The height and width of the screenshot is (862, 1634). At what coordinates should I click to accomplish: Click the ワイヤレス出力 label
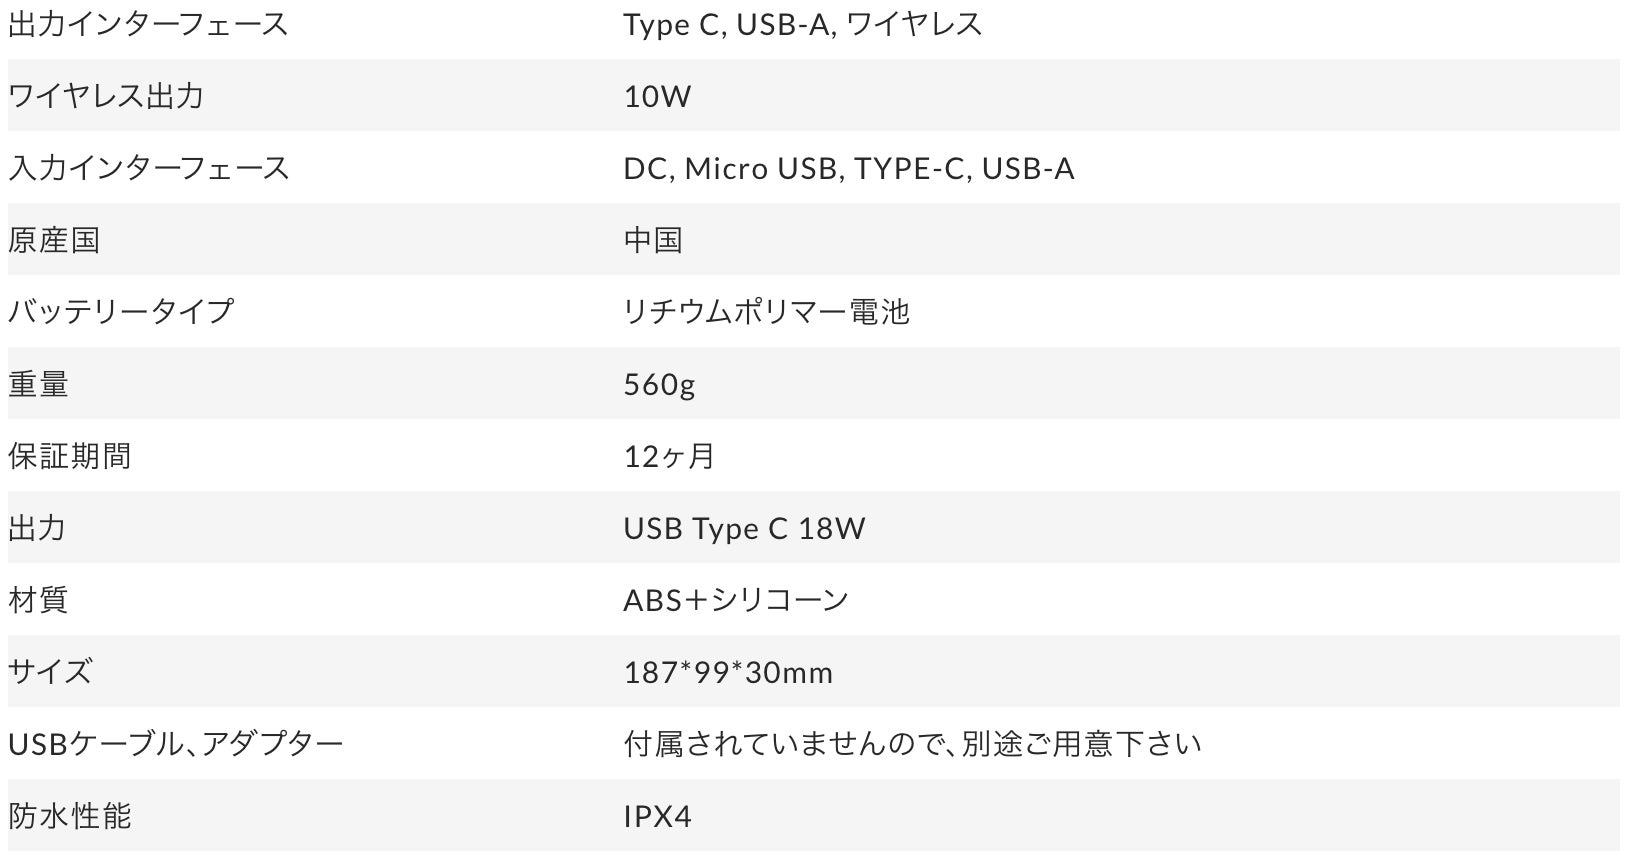coord(106,96)
